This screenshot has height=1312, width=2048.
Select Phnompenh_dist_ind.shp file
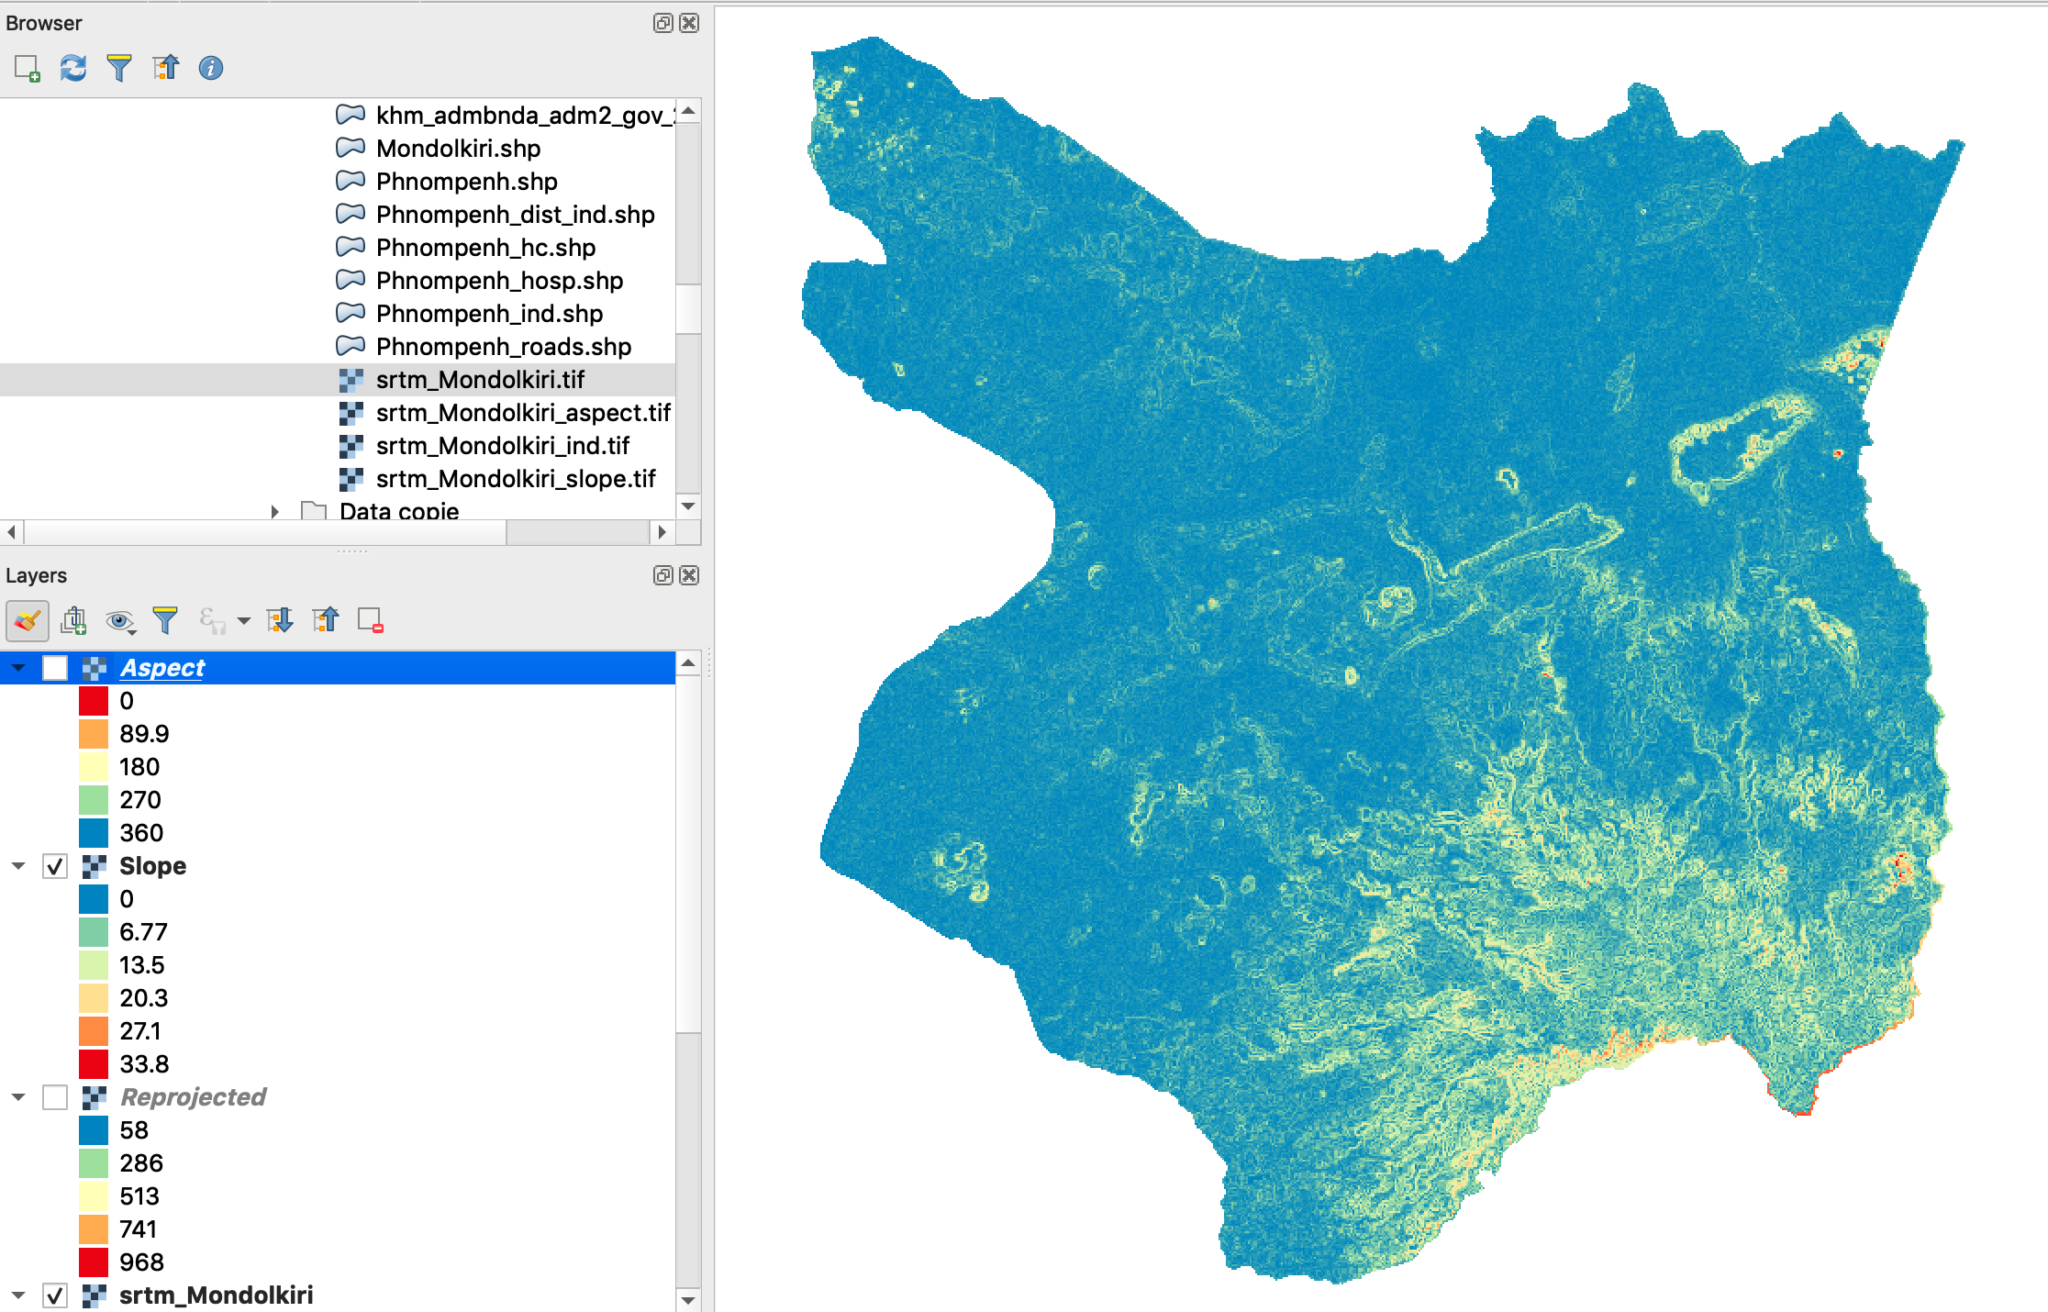[x=515, y=215]
